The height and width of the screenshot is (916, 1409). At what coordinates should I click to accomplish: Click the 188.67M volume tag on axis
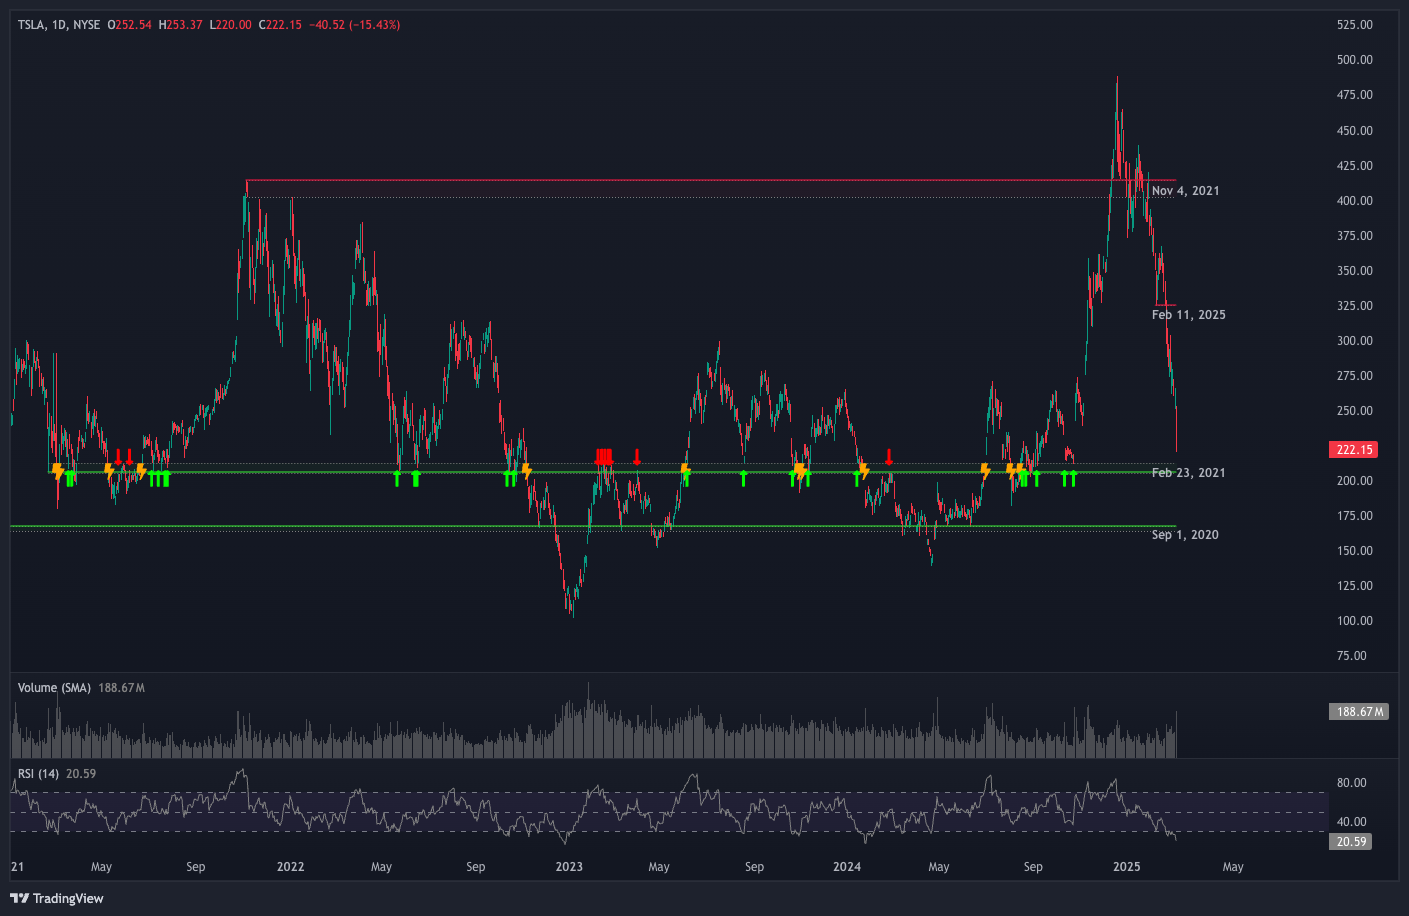click(1358, 712)
